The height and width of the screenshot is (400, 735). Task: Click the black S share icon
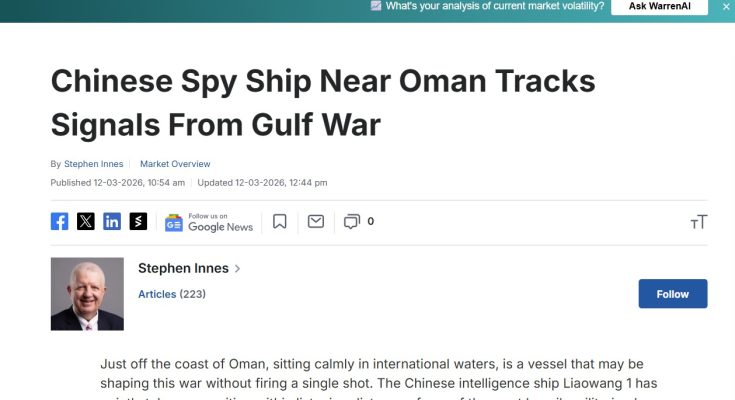point(138,221)
